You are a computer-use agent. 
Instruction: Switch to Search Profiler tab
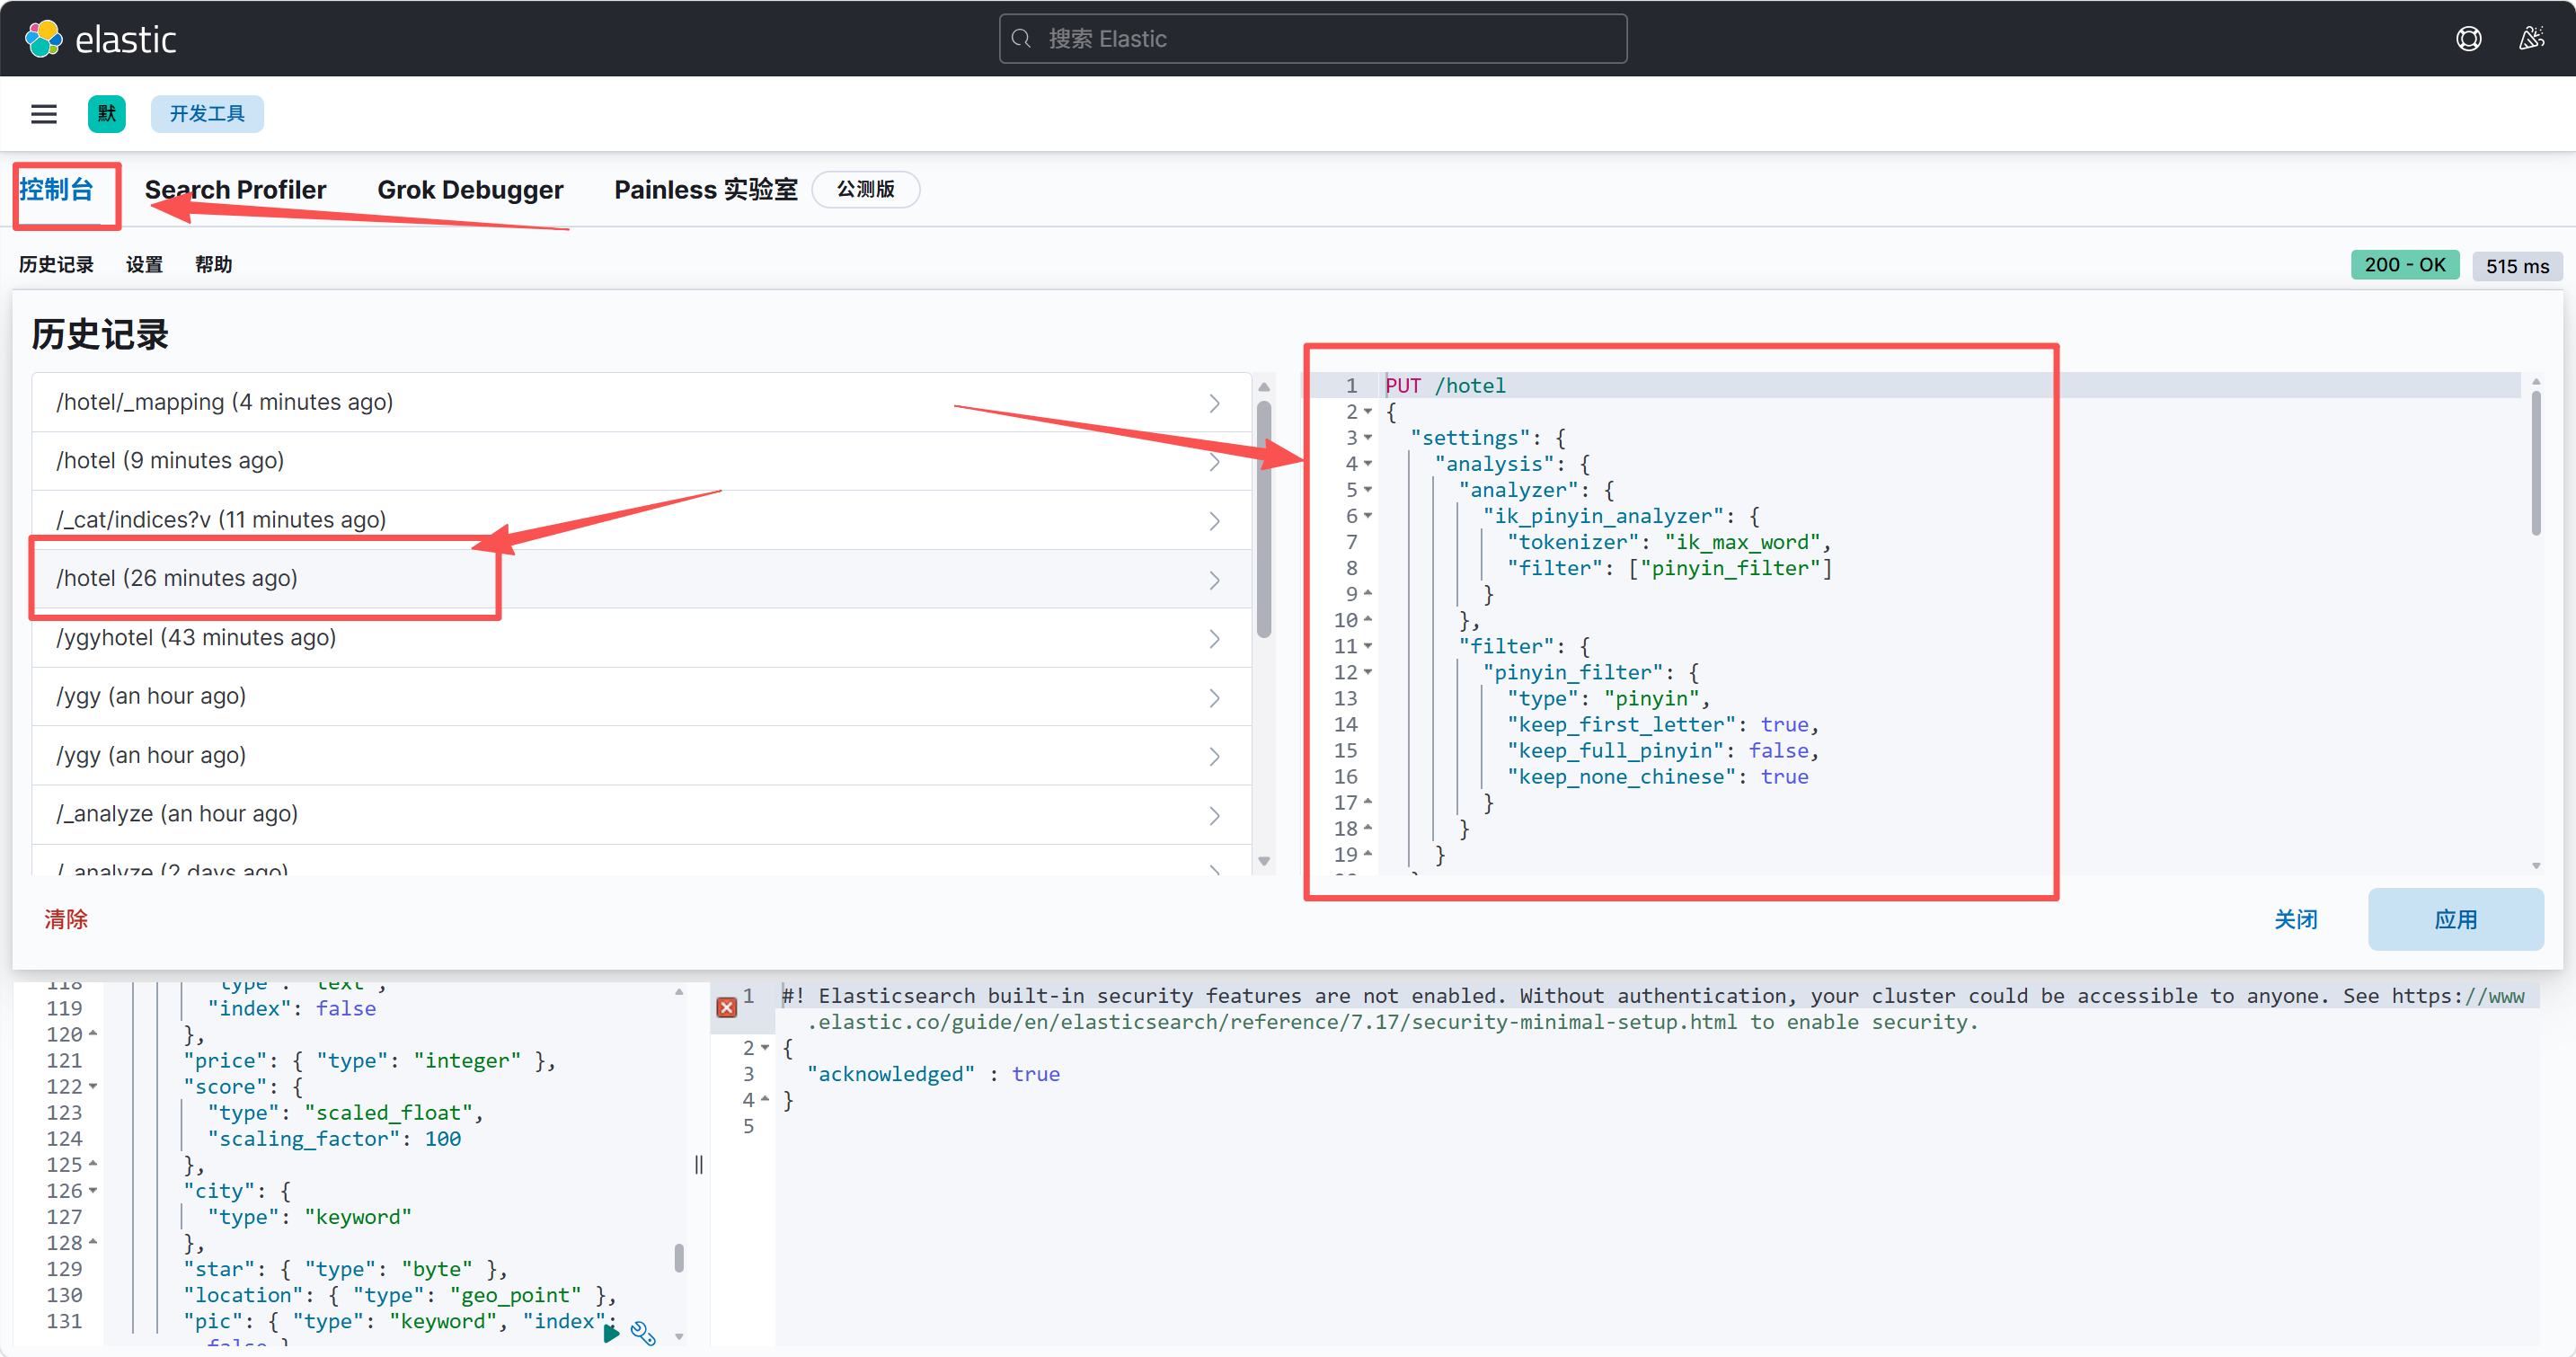[235, 190]
